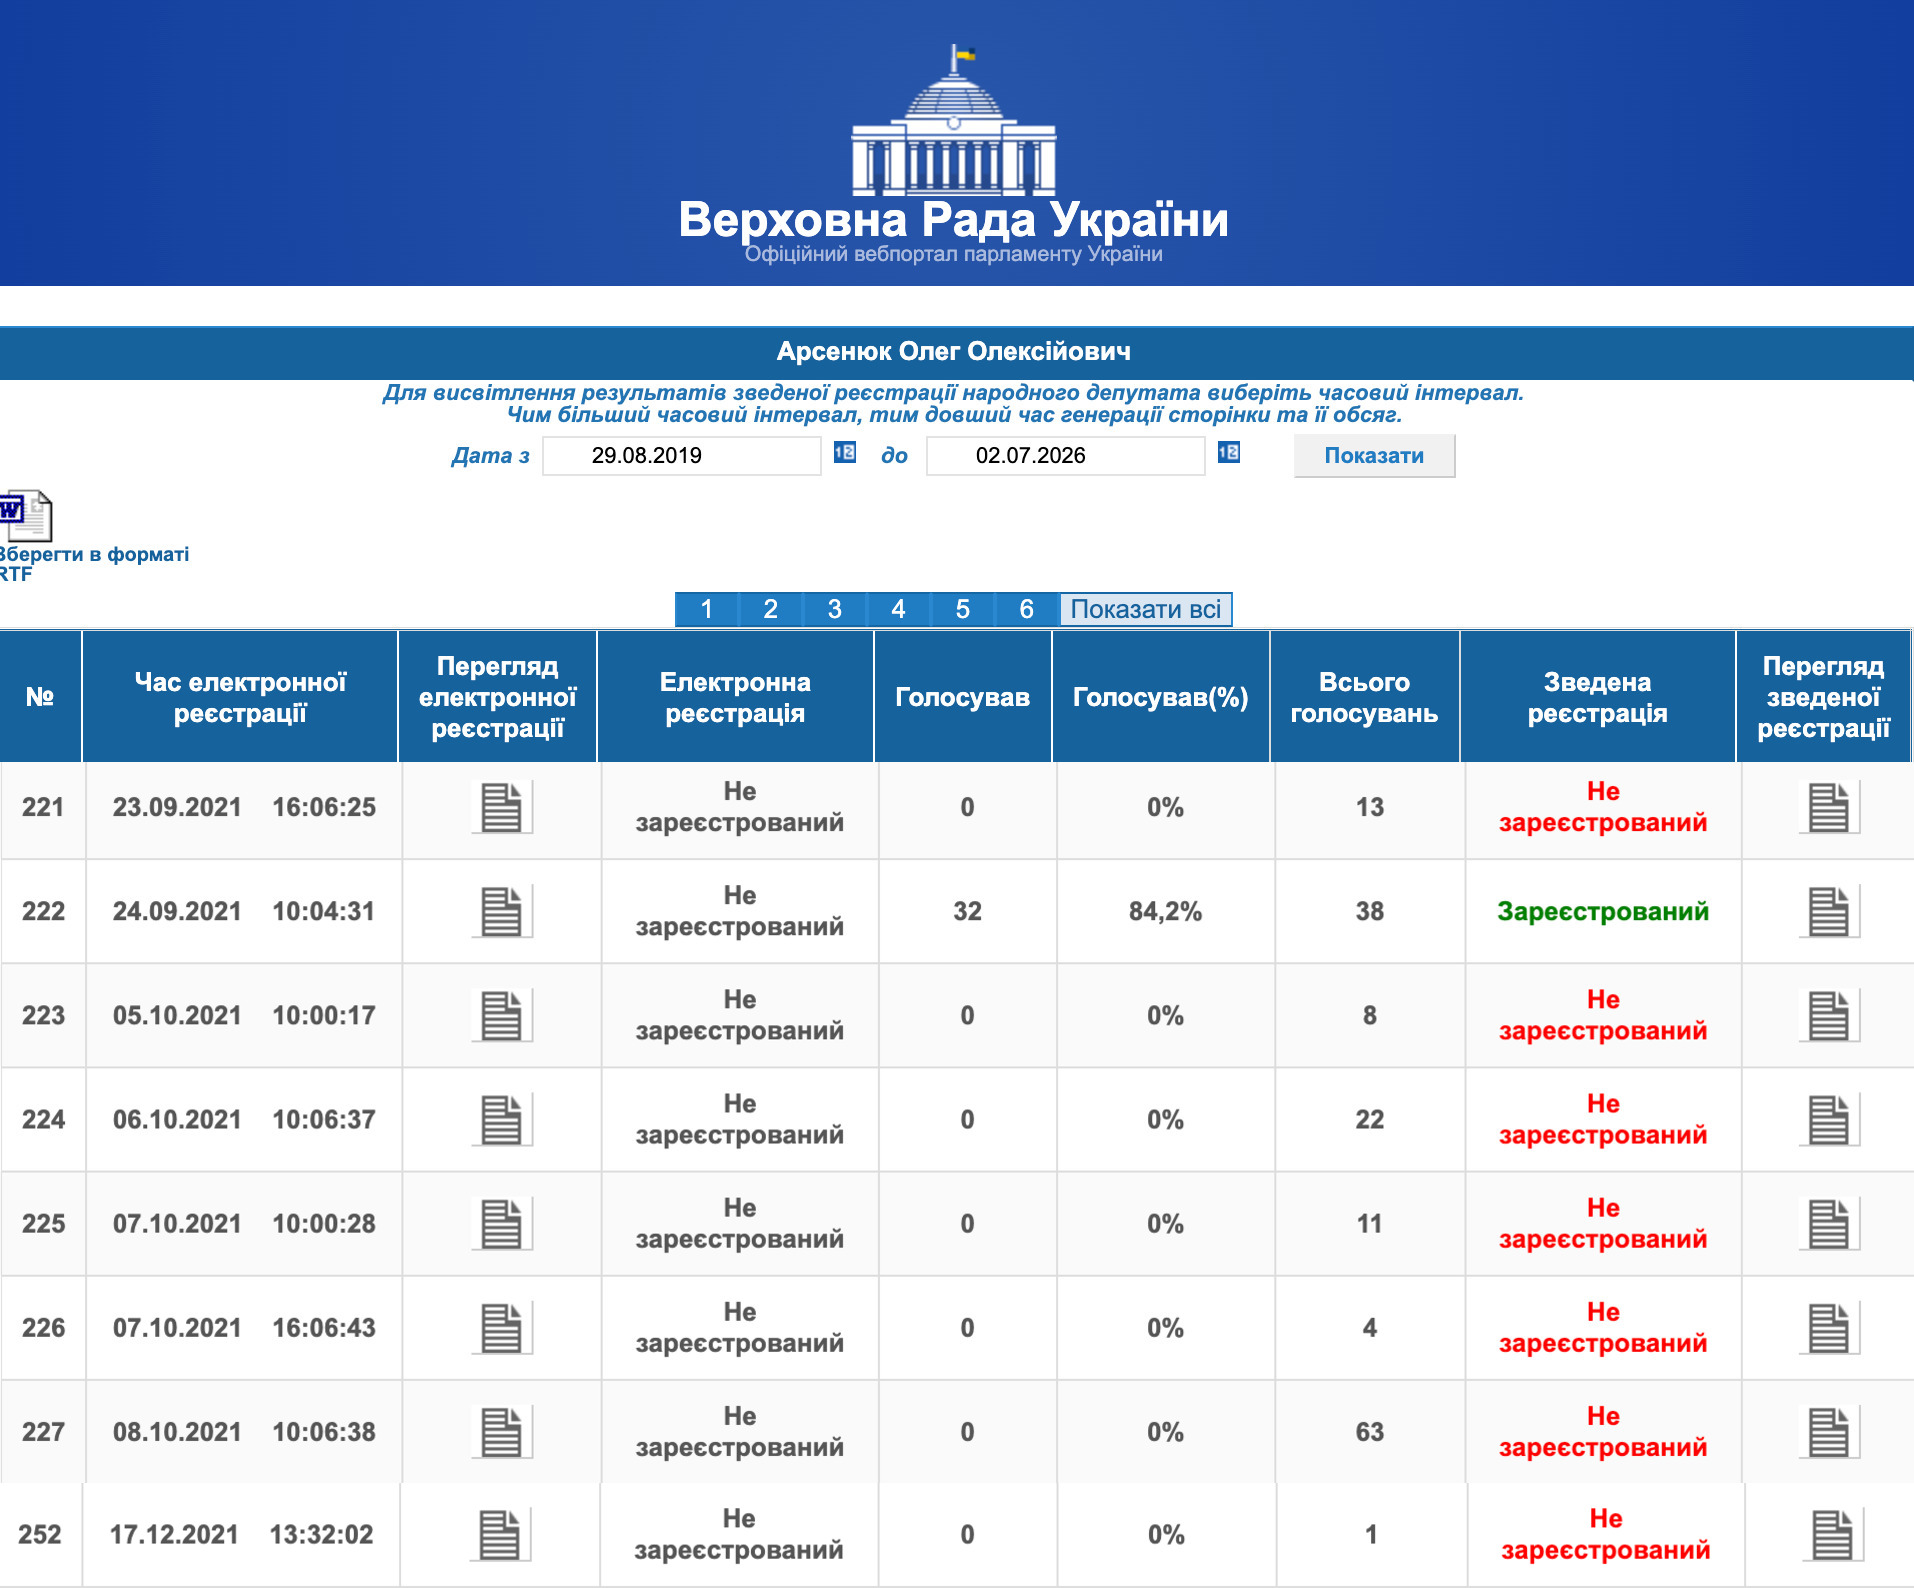Click the Голосував(%) column header
Image resolution: width=1914 pixels, height=1588 pixels.
pyautogui.click(x=1161, y=697)
